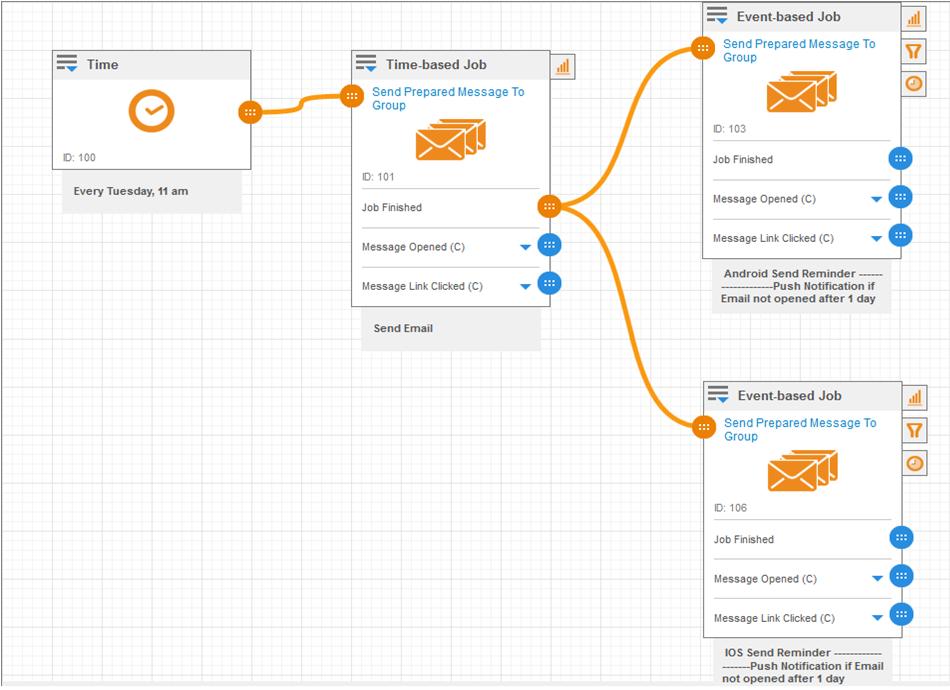Image resolution: width=950 pixels, height=690 pixels.
Task: Open Send Prepared Message To Group link in node 103
Action: tap(799, 50)
